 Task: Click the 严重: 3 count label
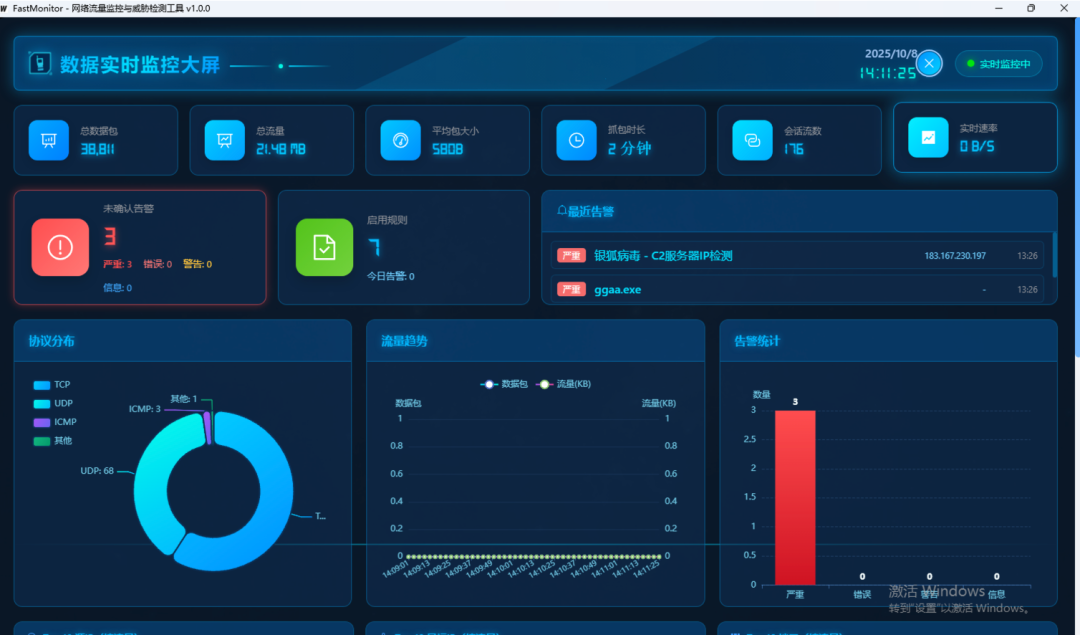point(118,264)
